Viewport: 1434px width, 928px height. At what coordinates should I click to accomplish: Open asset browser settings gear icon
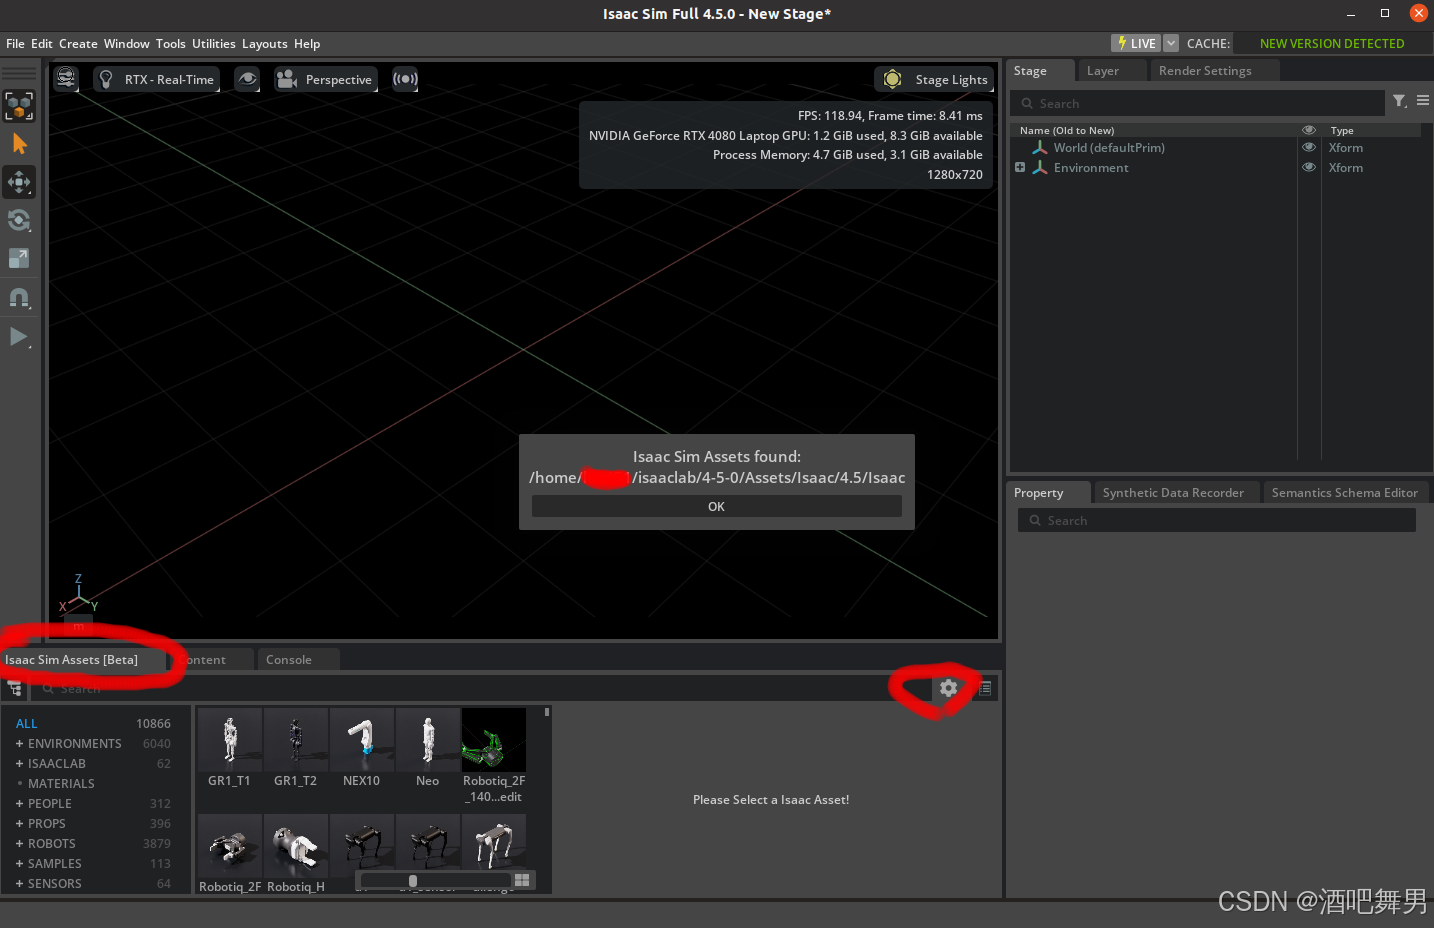[948, 688]
